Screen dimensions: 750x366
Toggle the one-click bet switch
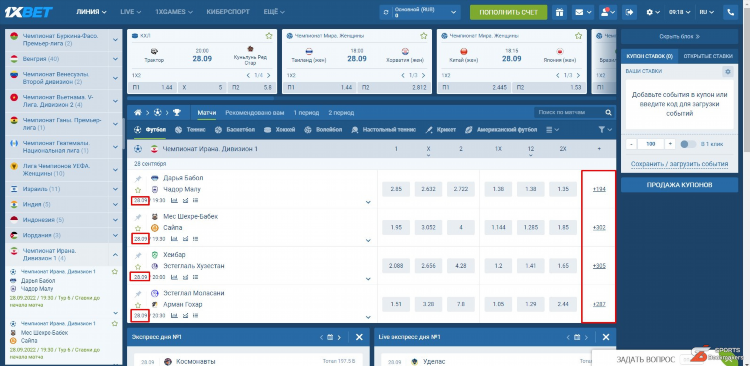[x=688, y=144]
